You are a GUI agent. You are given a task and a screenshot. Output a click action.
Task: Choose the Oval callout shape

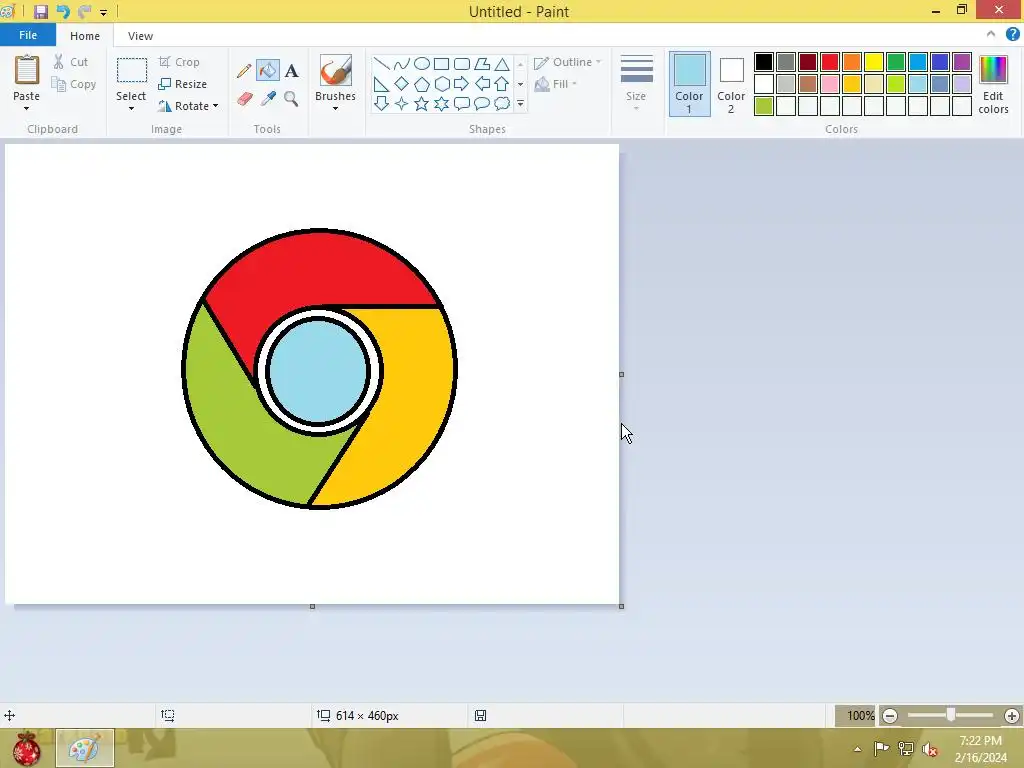(482, 103)
